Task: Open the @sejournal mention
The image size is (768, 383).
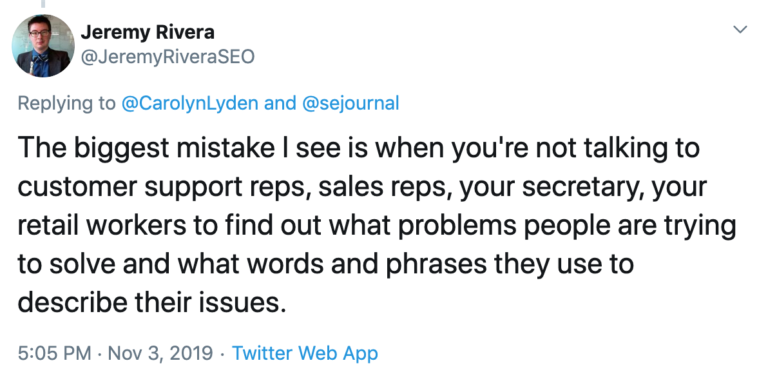Action: point(351,103)
